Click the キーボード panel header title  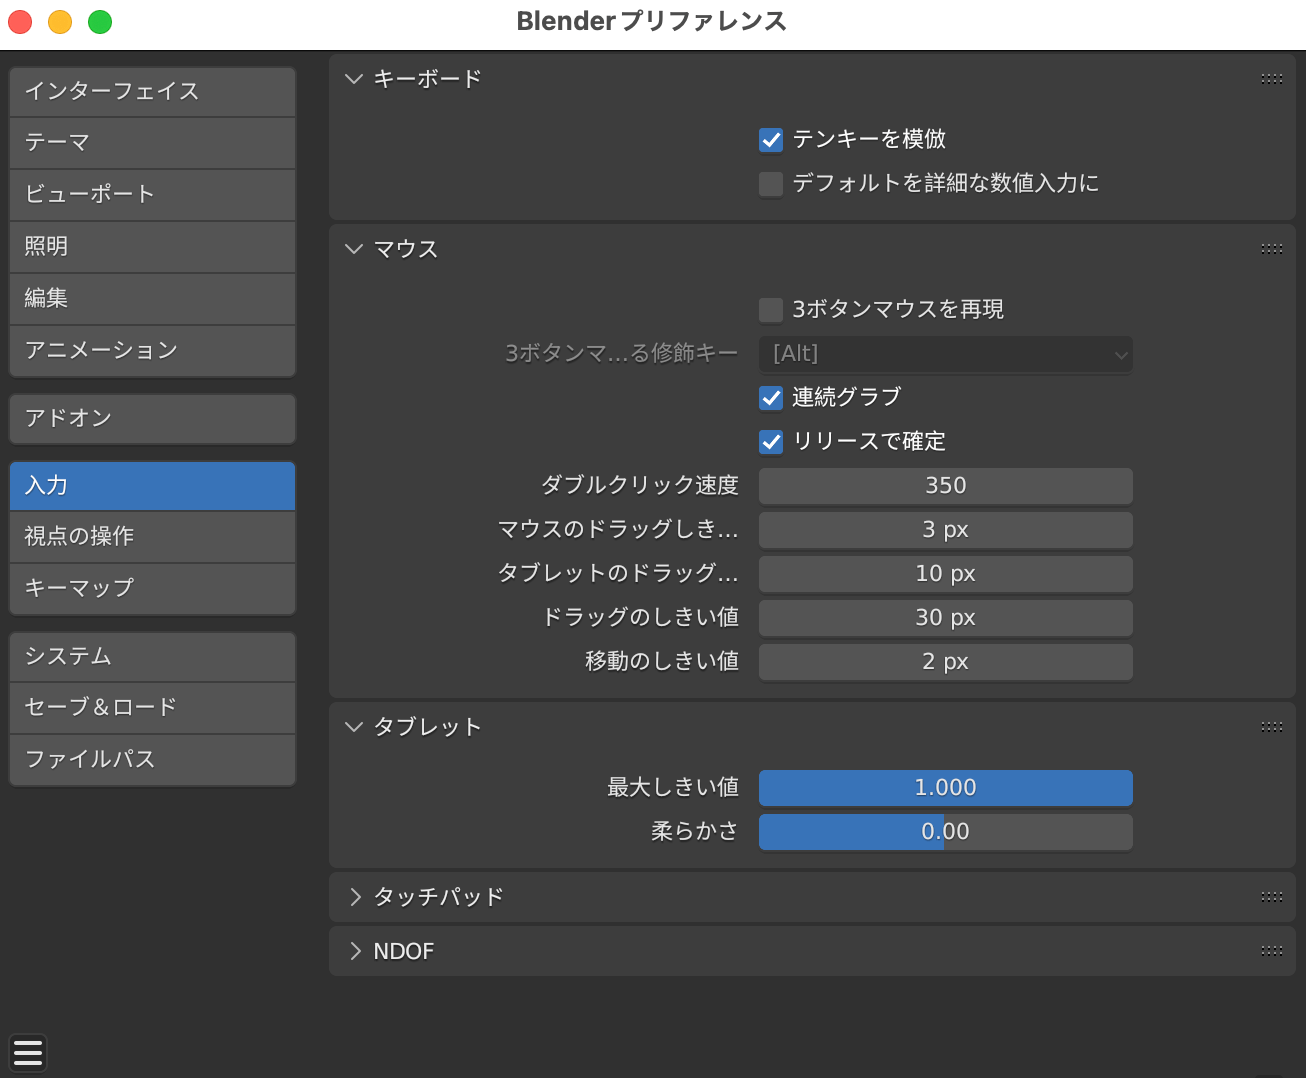428,79
